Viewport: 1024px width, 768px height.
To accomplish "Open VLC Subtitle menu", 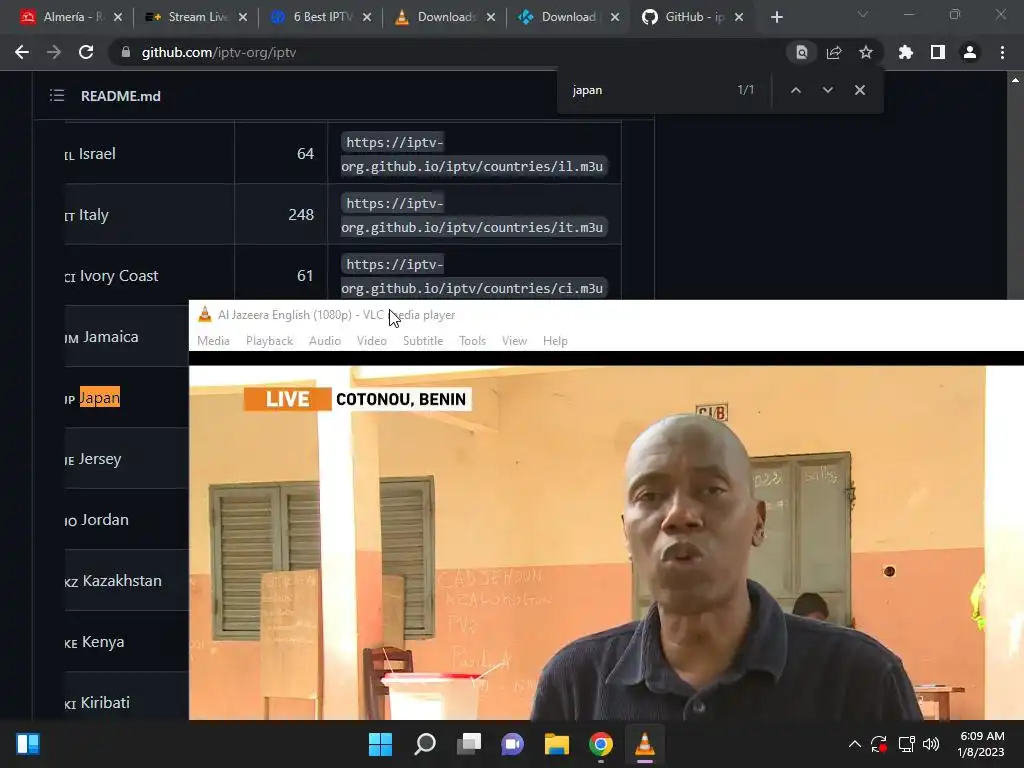I will click(x=423, y=341).
